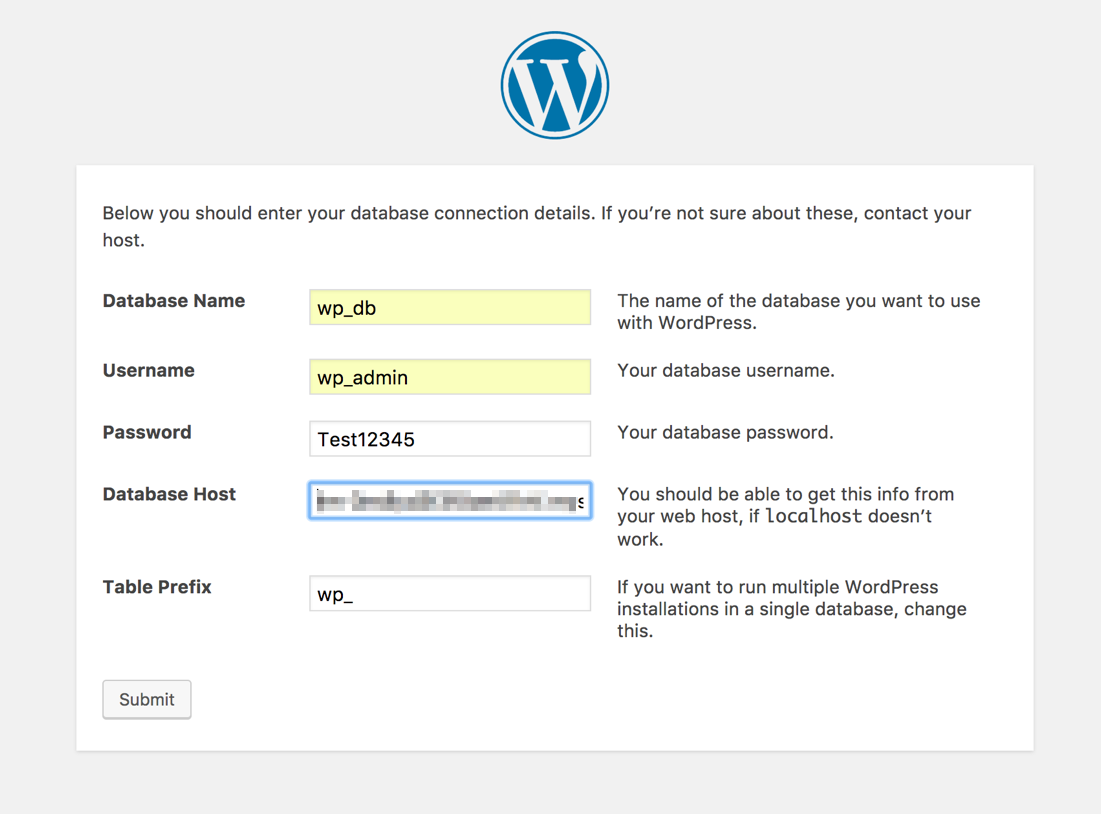
Task: Click the WordPress logo
Action: point(555,85)
